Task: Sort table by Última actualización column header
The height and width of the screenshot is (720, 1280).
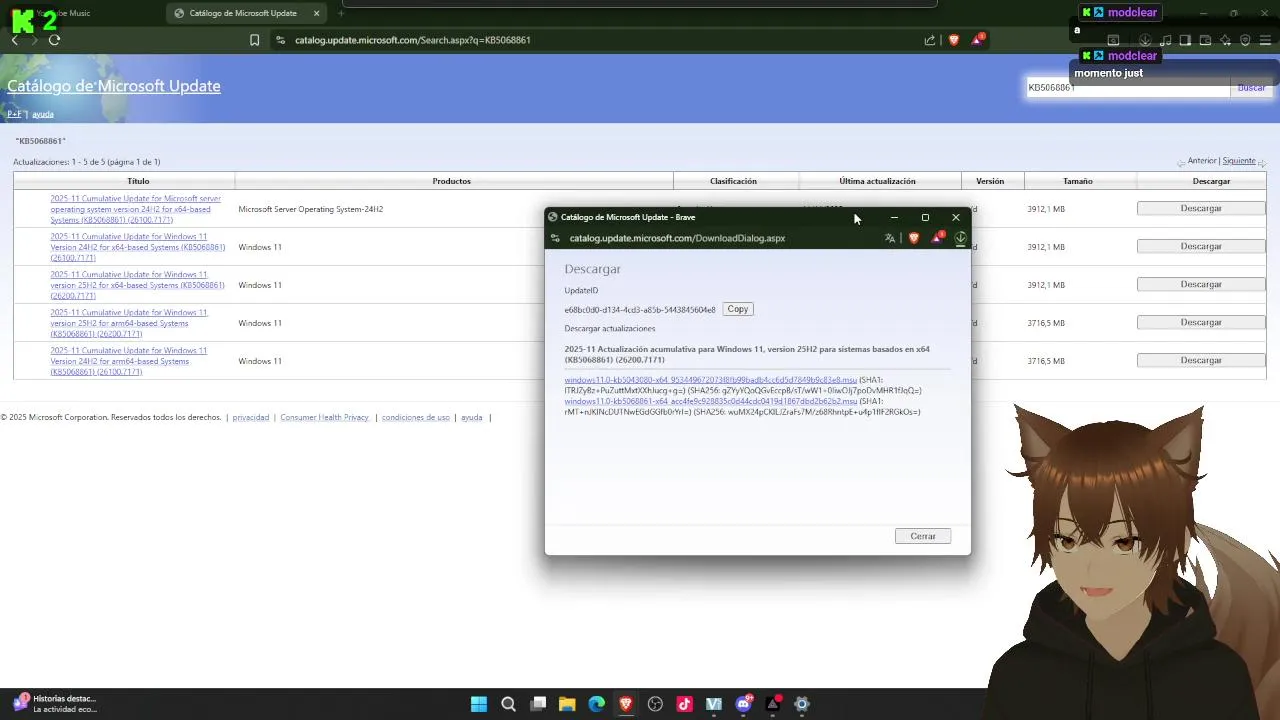Action: (877, 181)
